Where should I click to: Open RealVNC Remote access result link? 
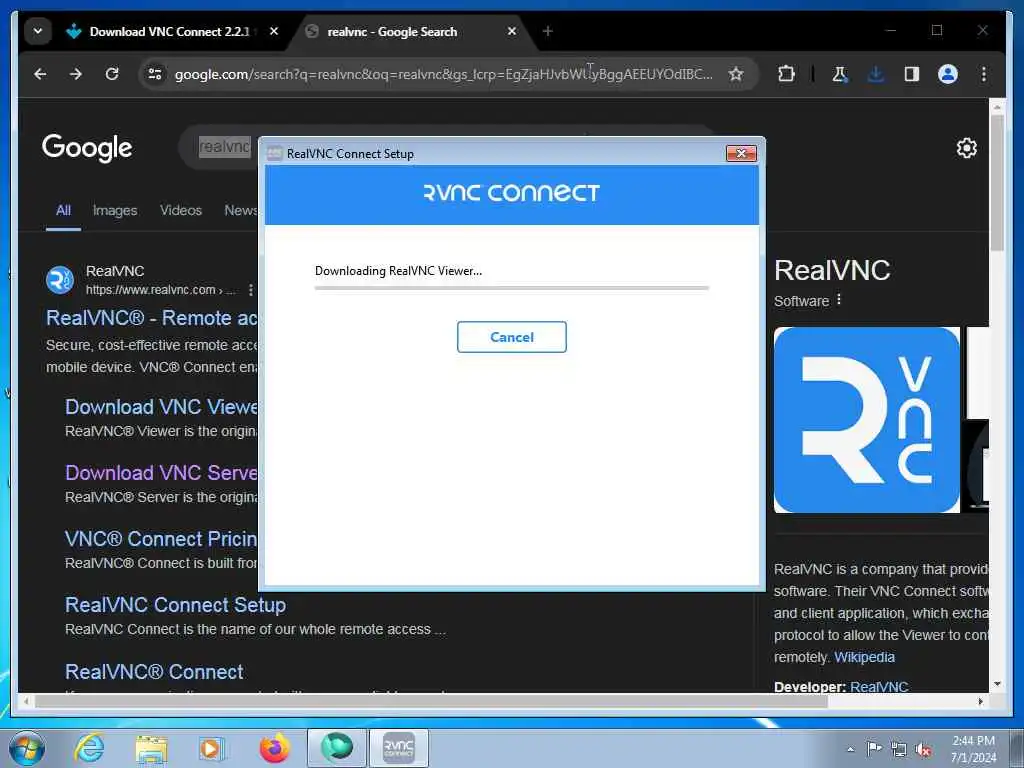(x=152, y=318)
